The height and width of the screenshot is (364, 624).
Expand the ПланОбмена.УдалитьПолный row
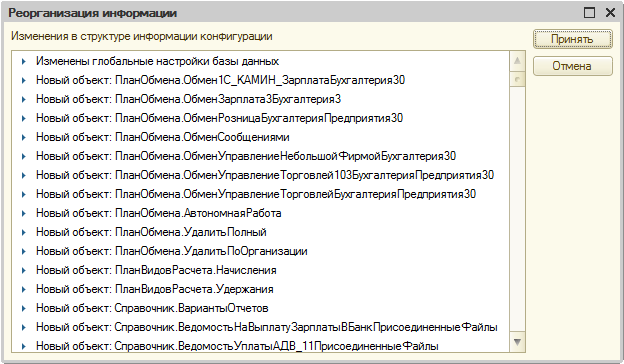23,232
